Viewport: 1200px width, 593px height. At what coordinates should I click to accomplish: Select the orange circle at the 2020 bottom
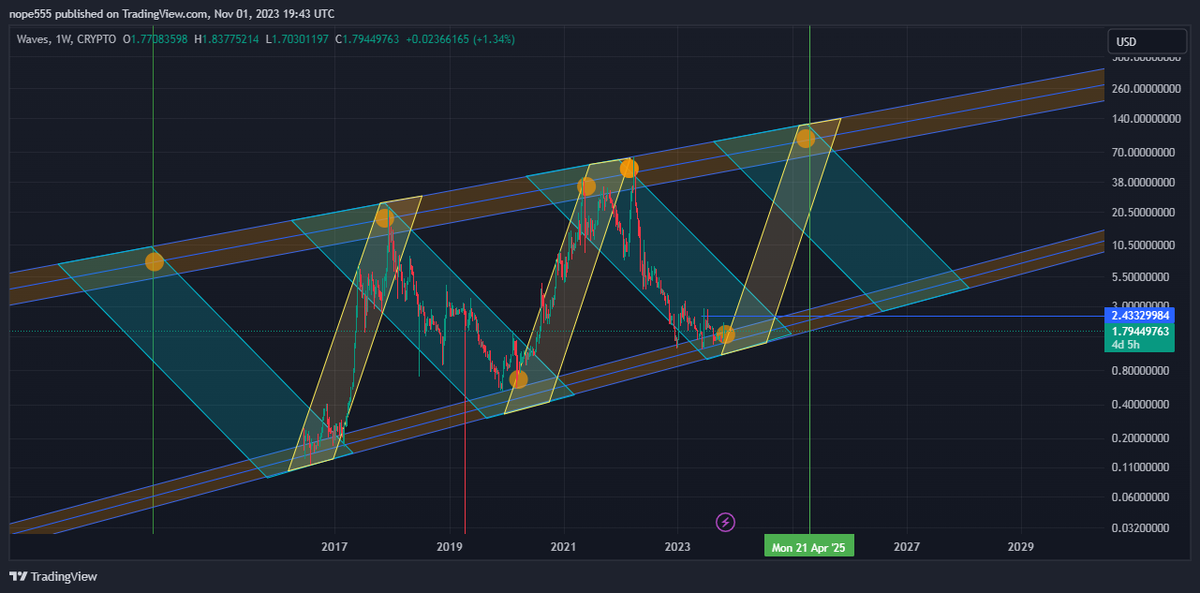[x=518, y=379]
